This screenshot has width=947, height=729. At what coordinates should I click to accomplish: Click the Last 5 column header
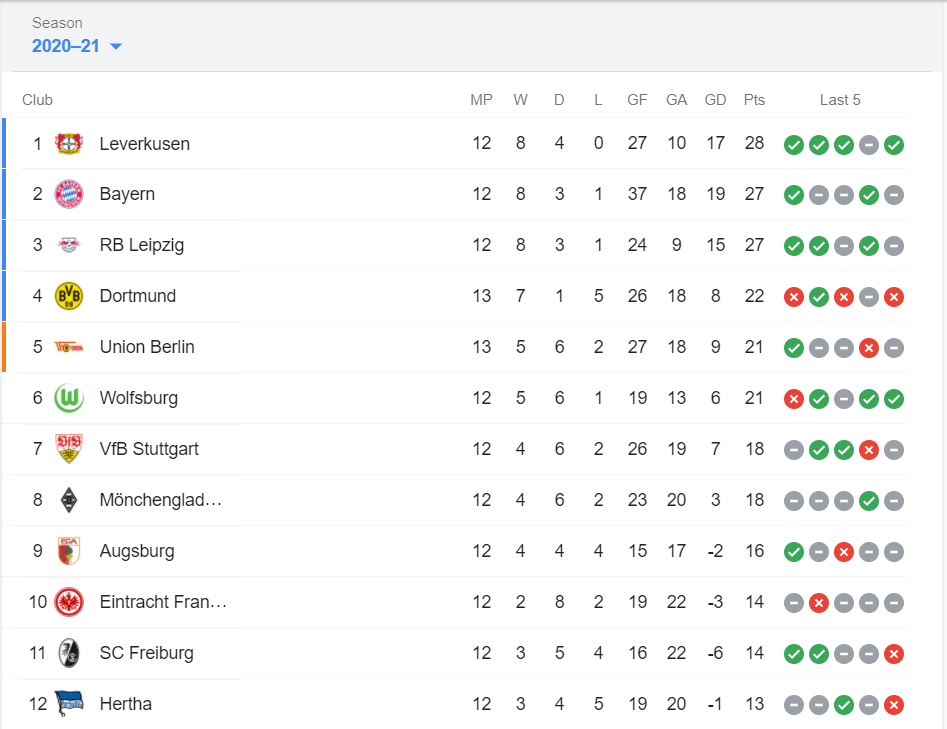(x=840, y=100)
